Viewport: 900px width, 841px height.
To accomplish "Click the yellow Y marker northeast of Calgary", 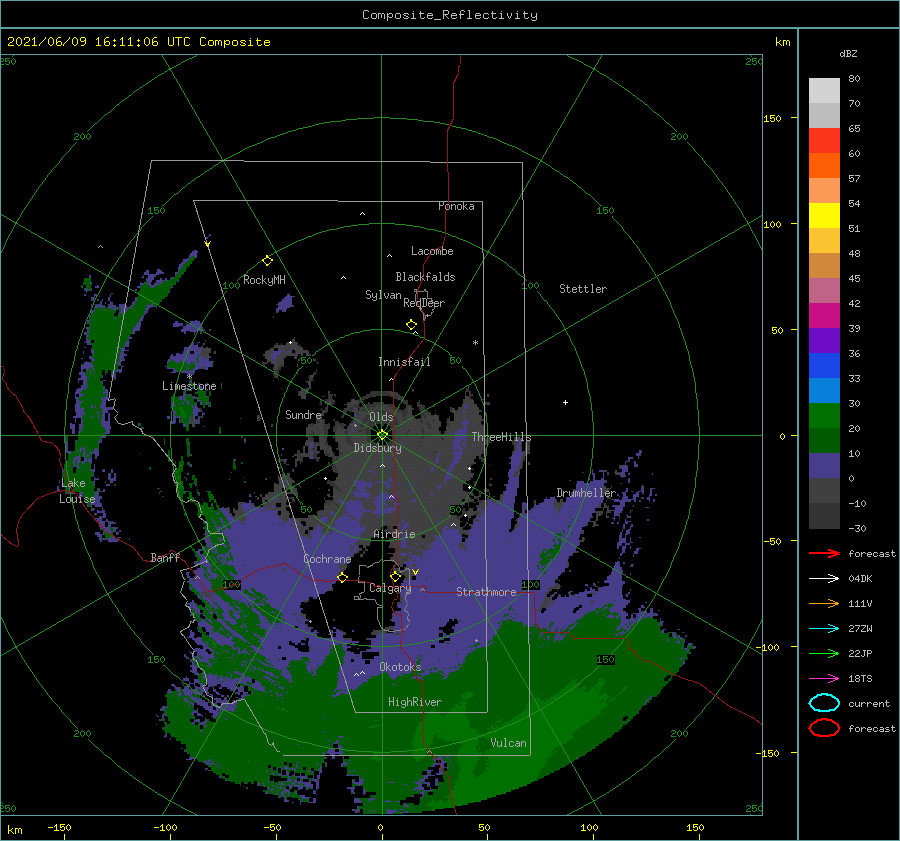I will click(x=415, y=572).
